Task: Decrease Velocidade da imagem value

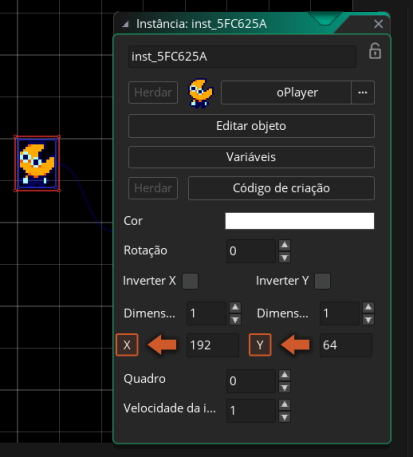Action: click(284, 417)
